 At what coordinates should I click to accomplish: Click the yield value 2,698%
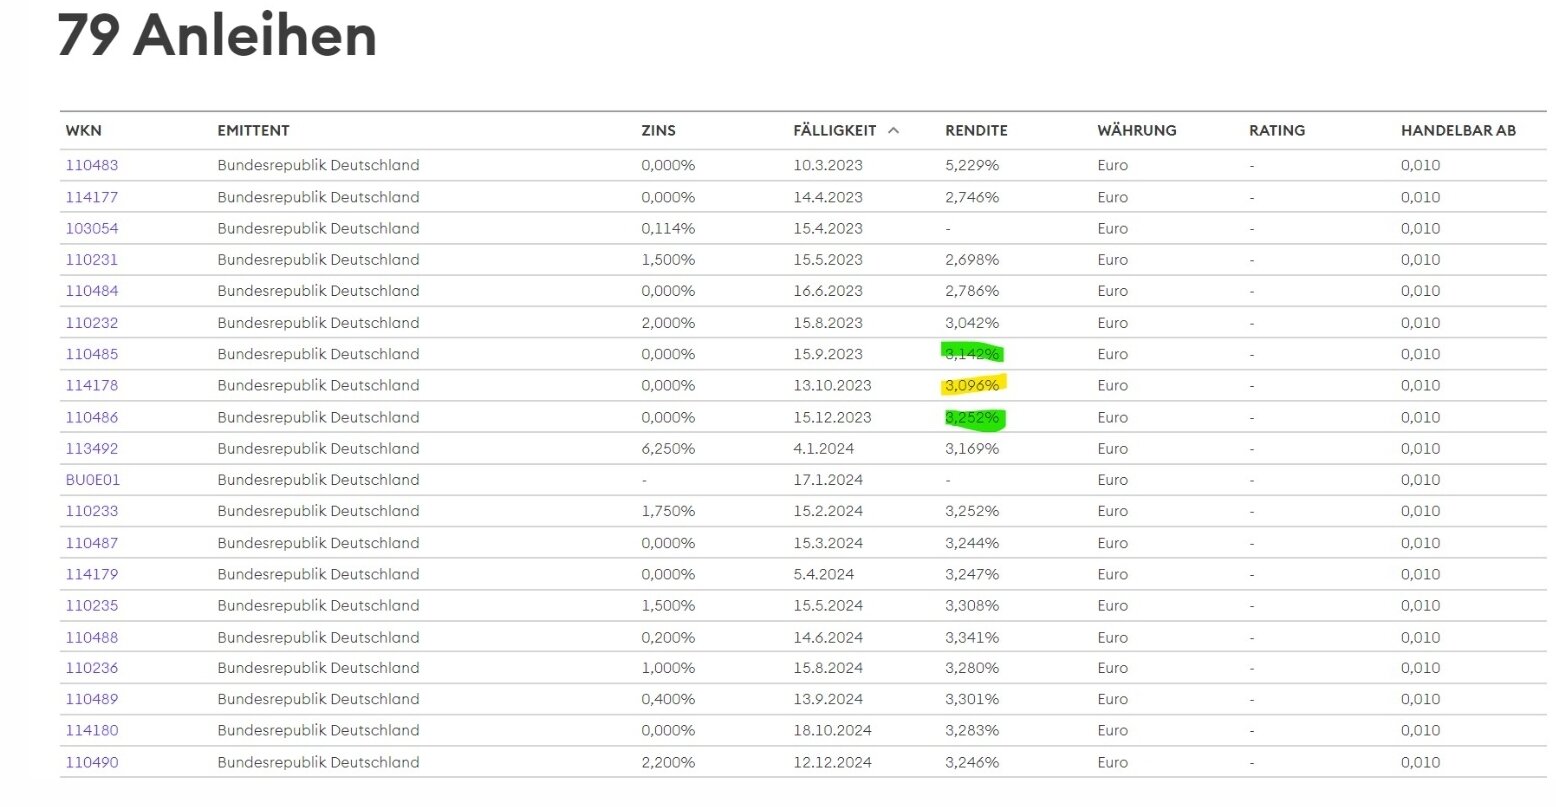coord(972,259)
